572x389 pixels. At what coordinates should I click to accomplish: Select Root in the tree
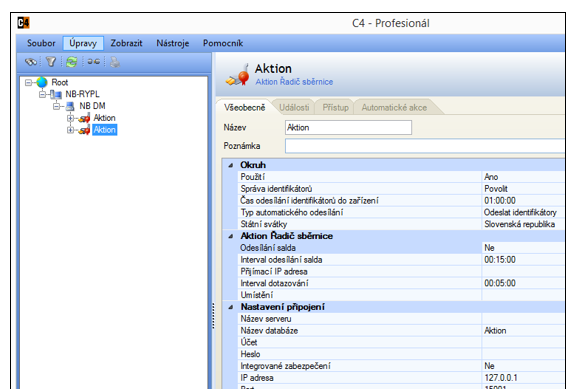[59, 82]
